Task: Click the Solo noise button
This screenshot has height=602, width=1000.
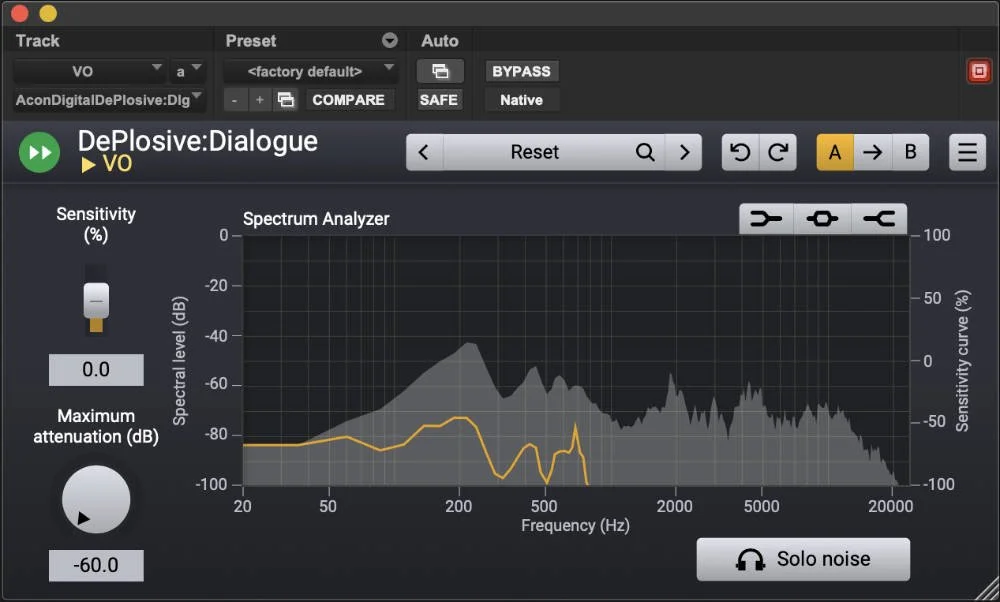Action: (x=803, y=559)
